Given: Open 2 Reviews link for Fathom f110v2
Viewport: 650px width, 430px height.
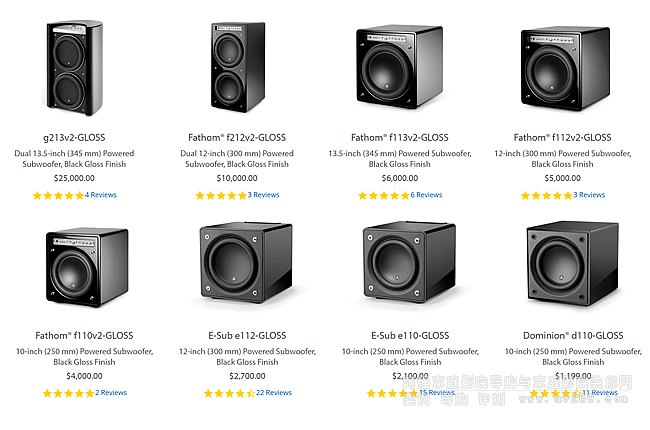Looking at the screenshot, I should coord(111,393).
